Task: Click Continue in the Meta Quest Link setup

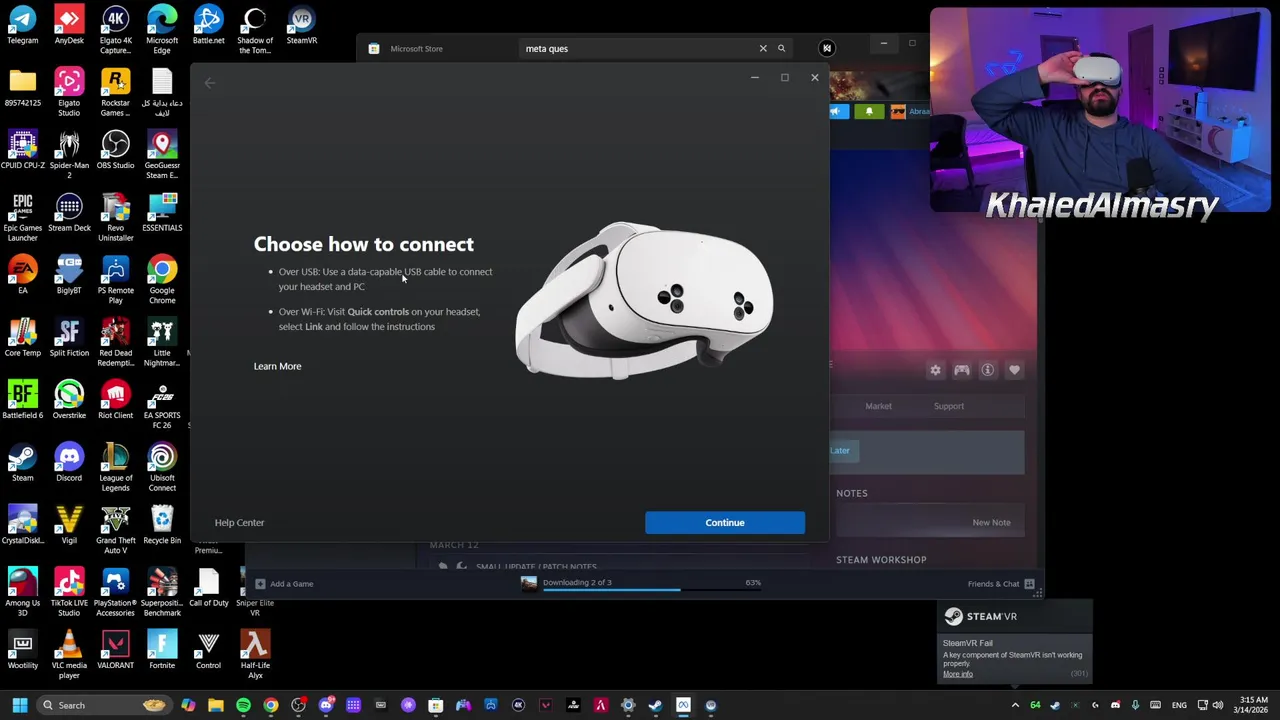Action: (724, 522)
